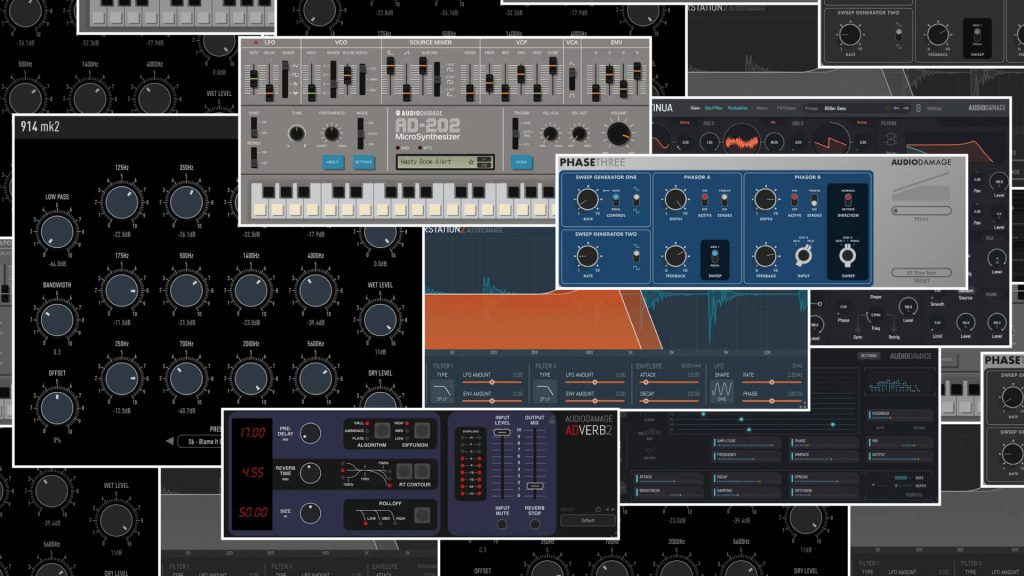
Task: Toggle the Sweep Generator Two waveform switch
Action: coord(636,256)
